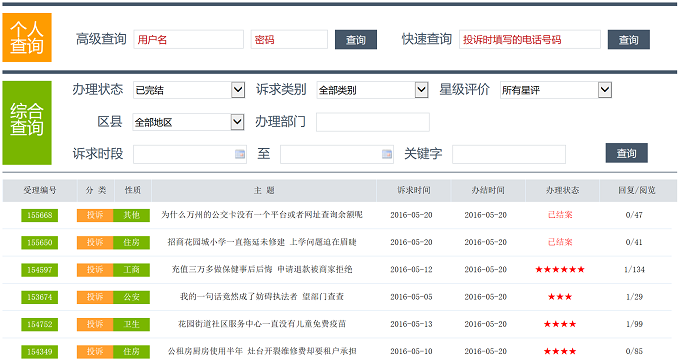The height and width of the screenshot is (360, 680).
Task: Click the 住房 tag in row 155650
Action: point(131,242)
